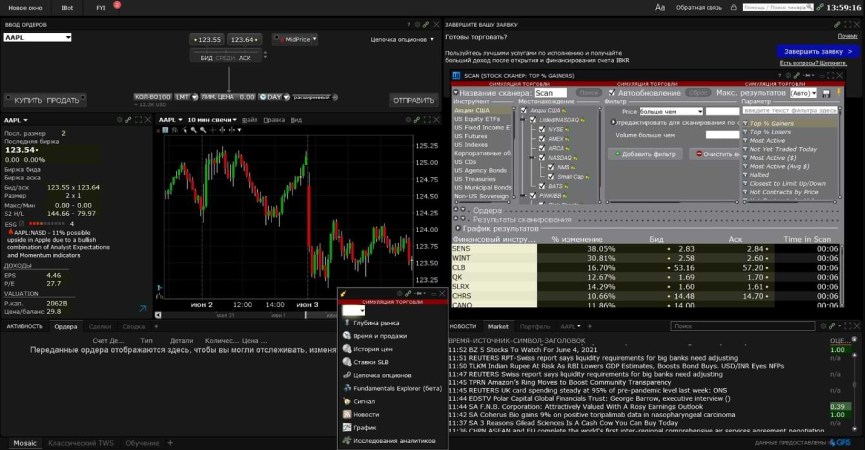Open Ставки SLB tool
Screen dimensions: 865x450
(x=371, y=362)
